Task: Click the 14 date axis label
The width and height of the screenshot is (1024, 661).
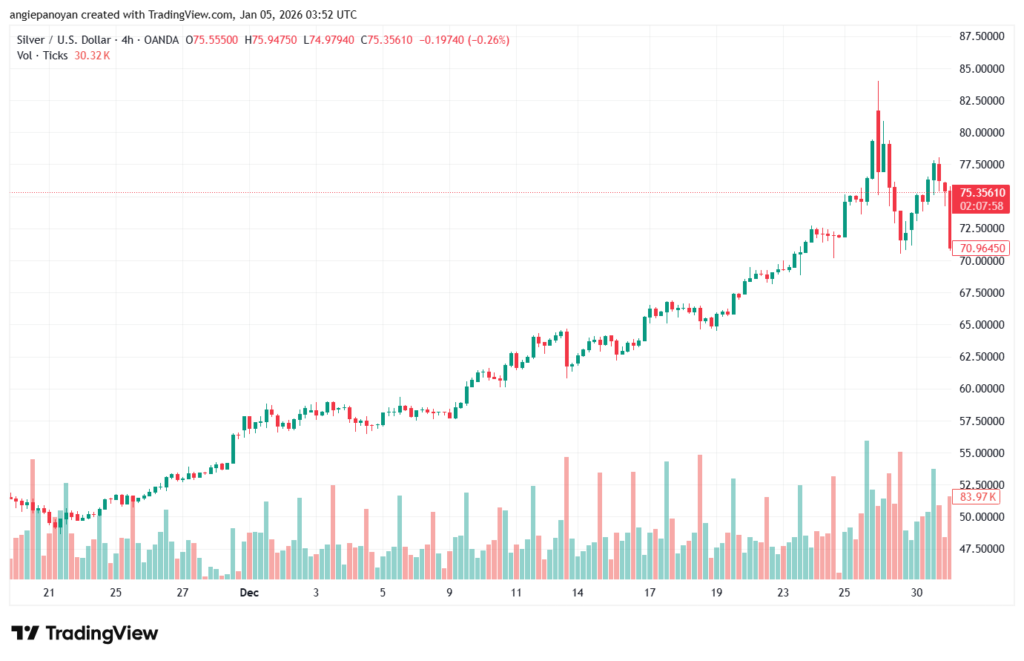Action: coord(578,592)
